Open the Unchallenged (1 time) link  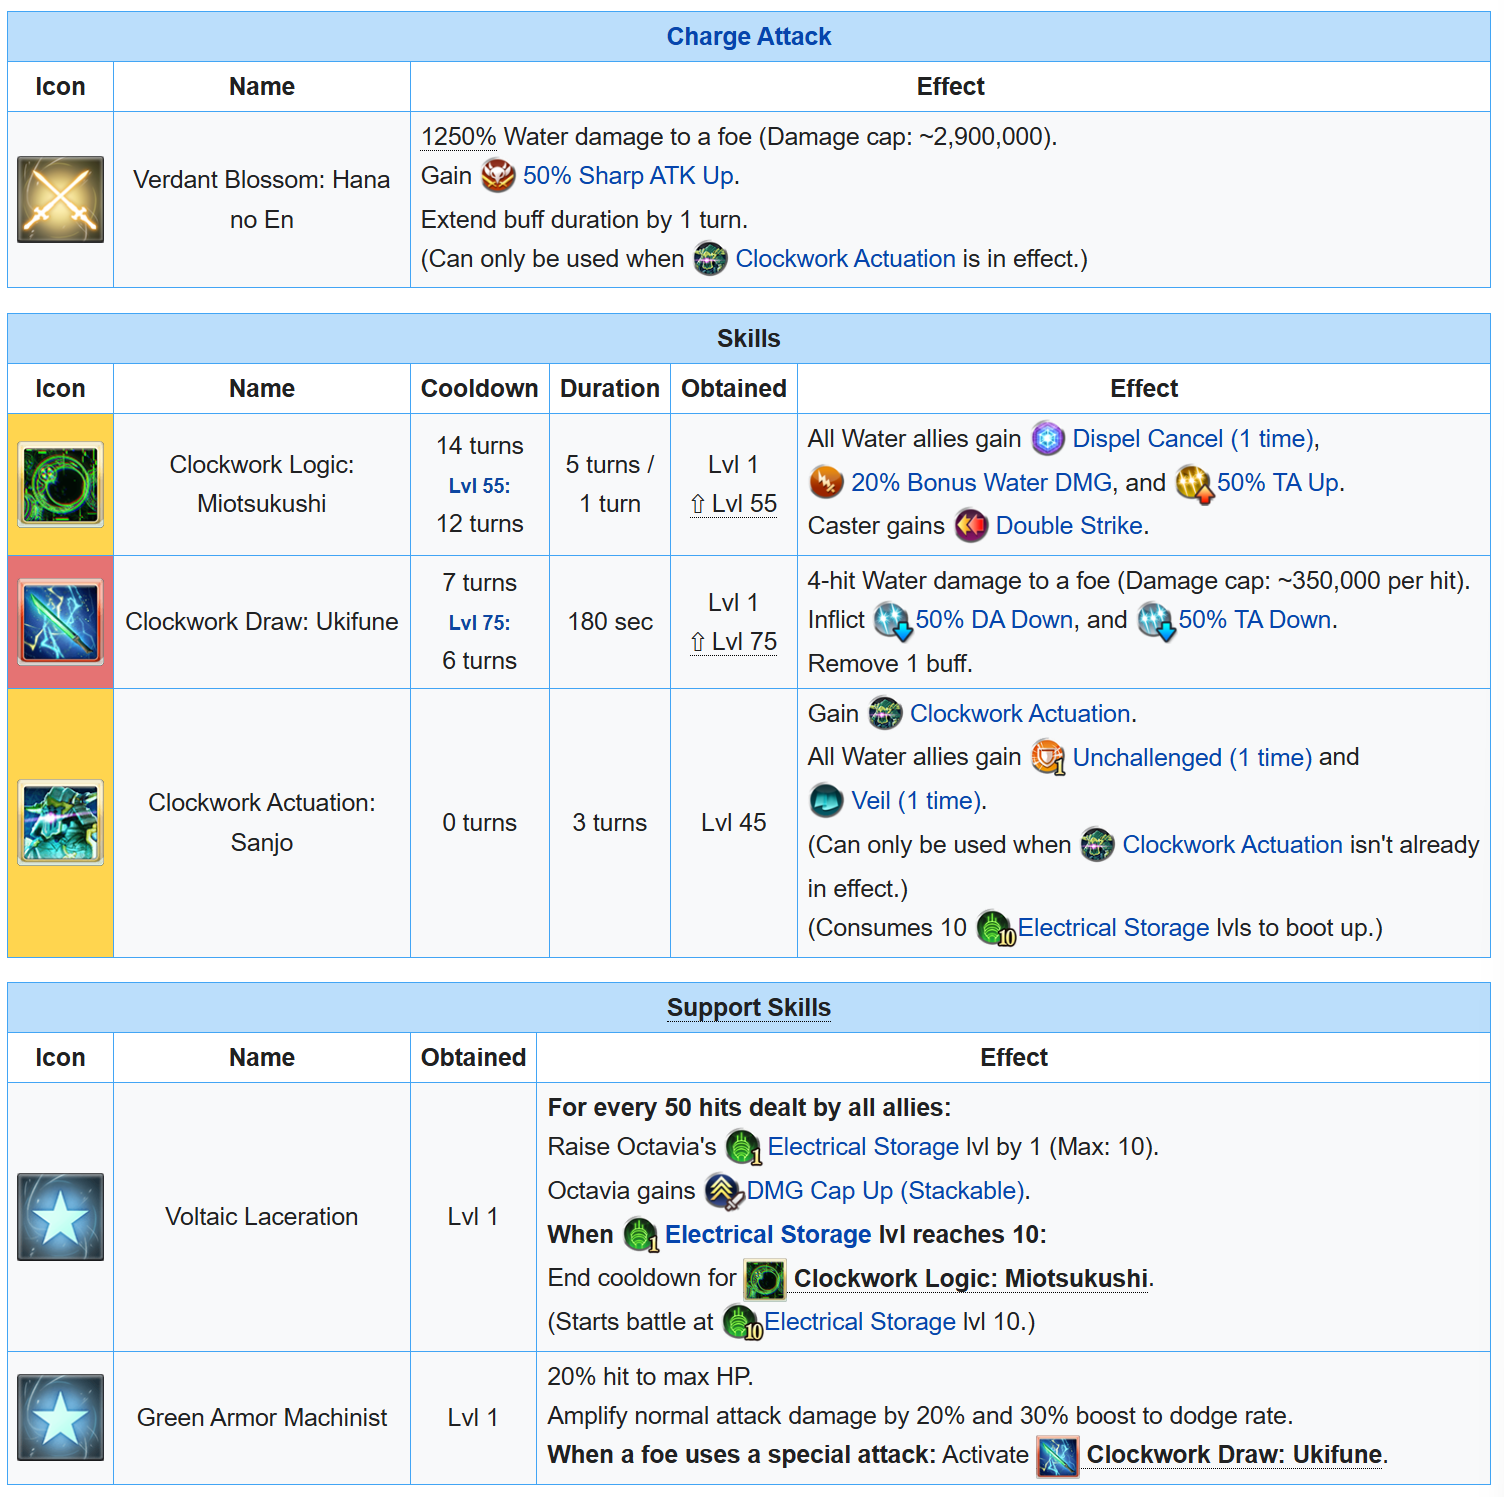coord(1192,758)
